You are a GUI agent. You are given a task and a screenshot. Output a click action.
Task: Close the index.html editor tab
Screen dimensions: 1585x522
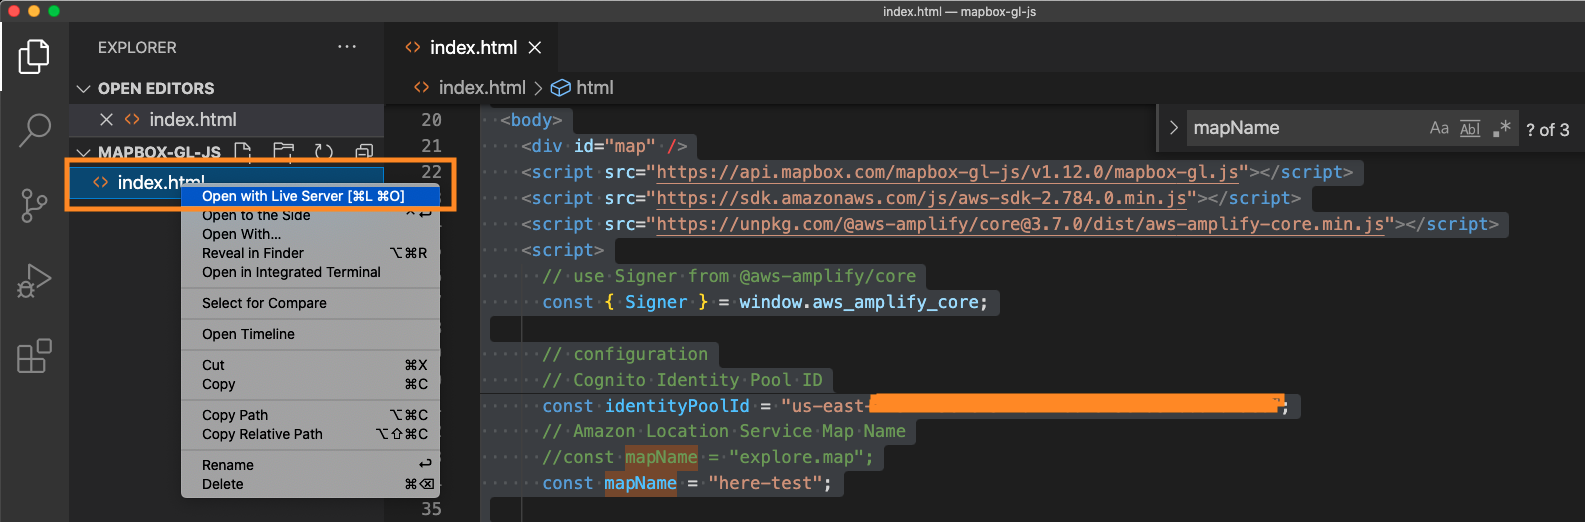pyautogui.click(x=535, y=48)
